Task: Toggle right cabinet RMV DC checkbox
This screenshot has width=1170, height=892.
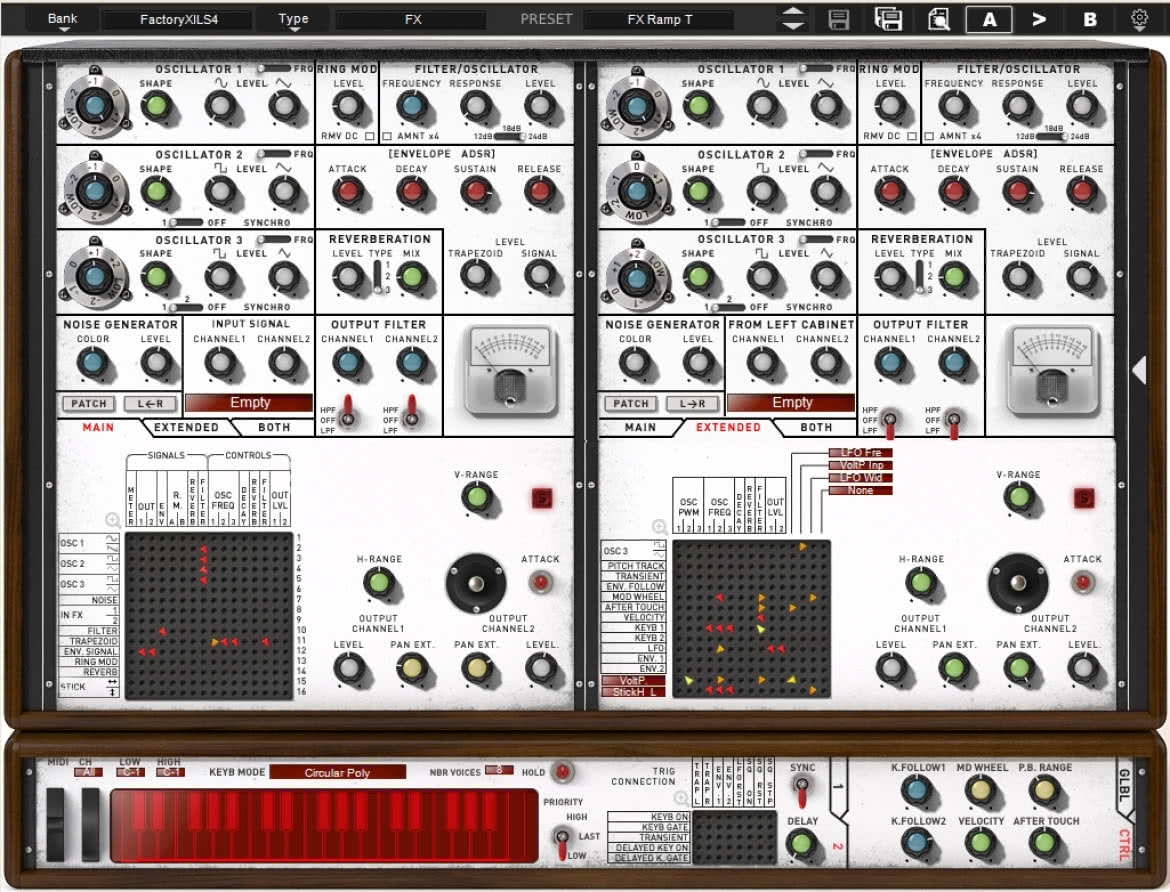Action: coord(912,137)
